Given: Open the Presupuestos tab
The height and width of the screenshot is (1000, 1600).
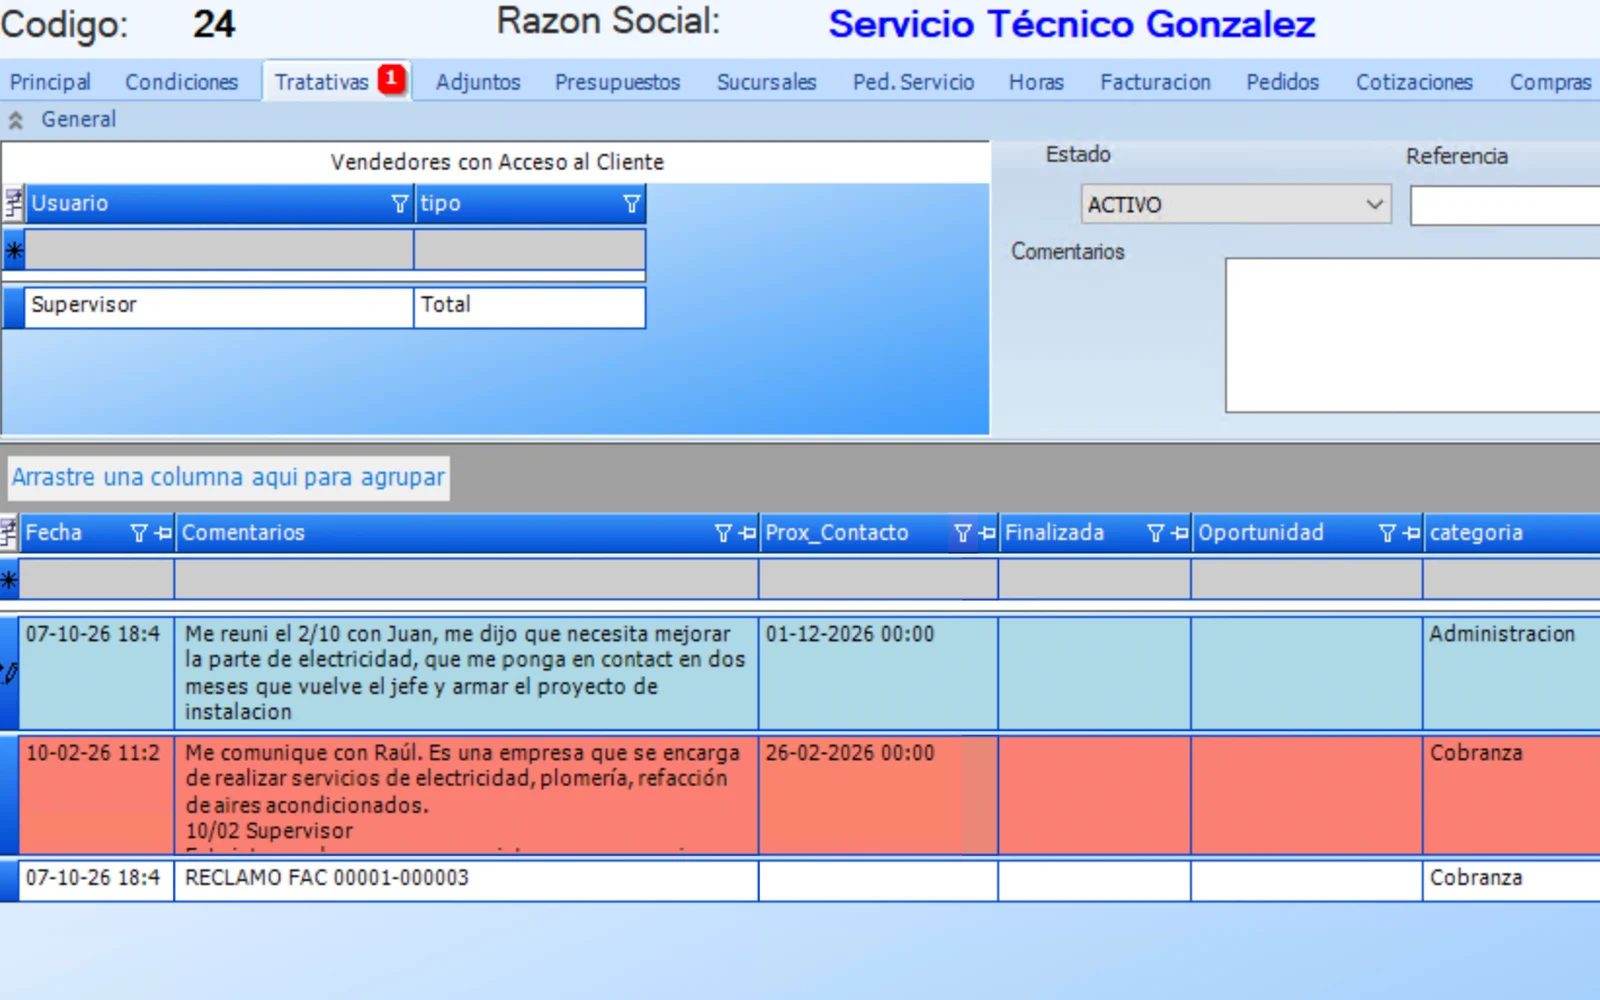Looking at the screenshot, I should (x=618, y=82).
